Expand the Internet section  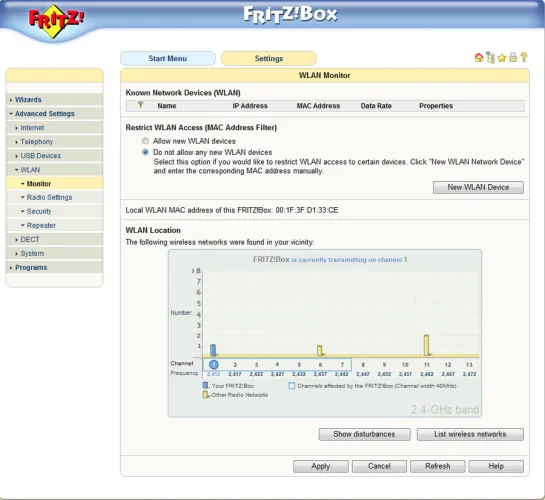click(x=54, y=128)
